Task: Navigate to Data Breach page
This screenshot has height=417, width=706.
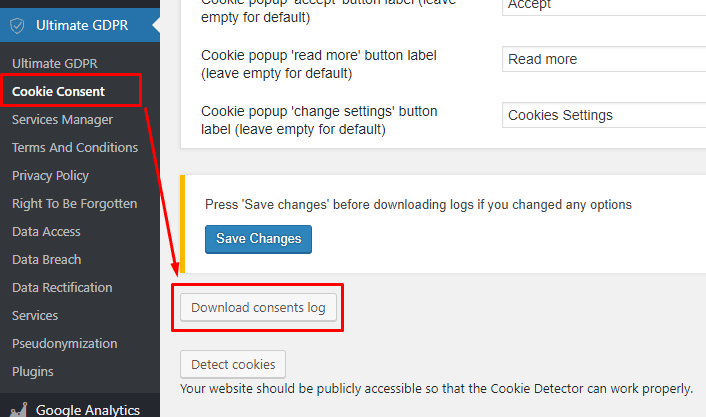Action: pyautogui.click(x=46, y=259)
